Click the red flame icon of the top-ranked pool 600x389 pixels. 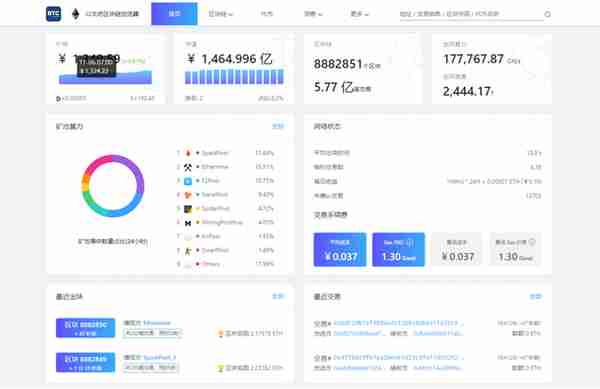click(188, 153)
